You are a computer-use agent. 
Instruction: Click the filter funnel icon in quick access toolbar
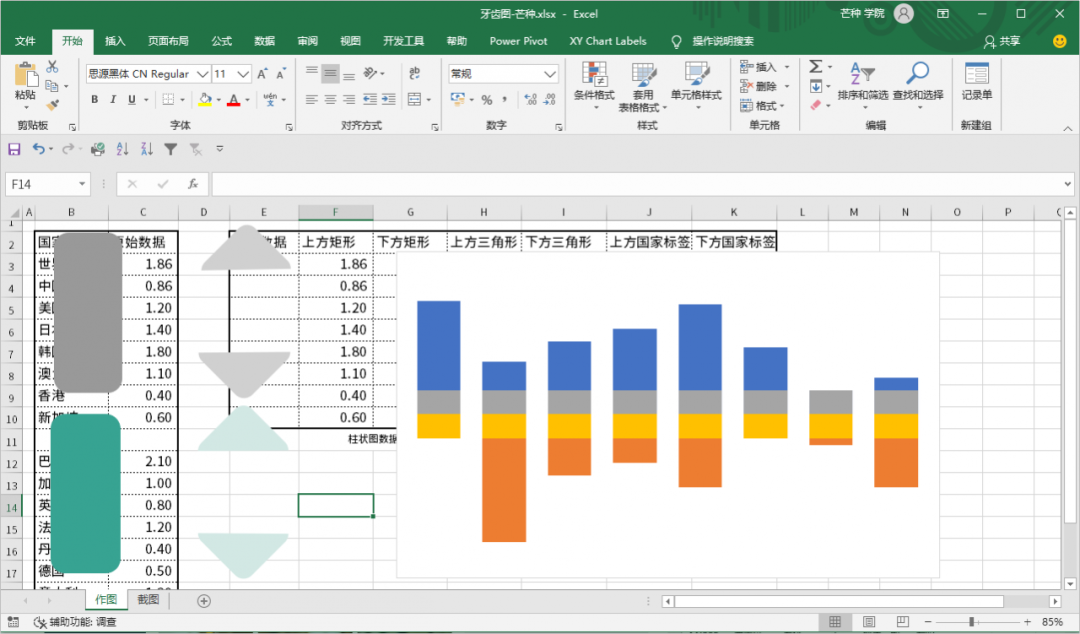click(x=171, y=149)
